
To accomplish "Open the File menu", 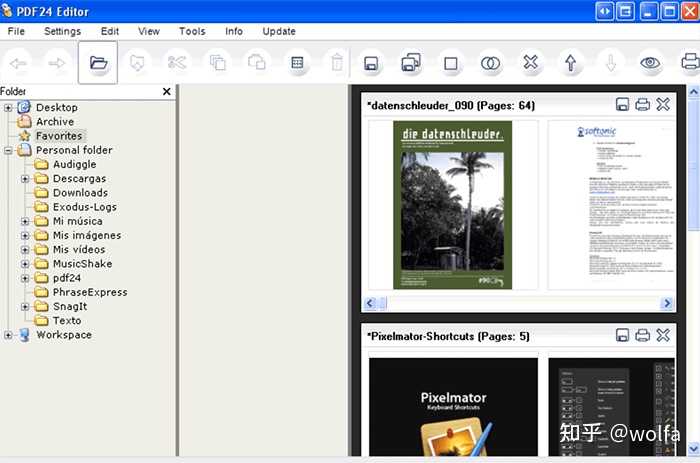I will (16, 31).
